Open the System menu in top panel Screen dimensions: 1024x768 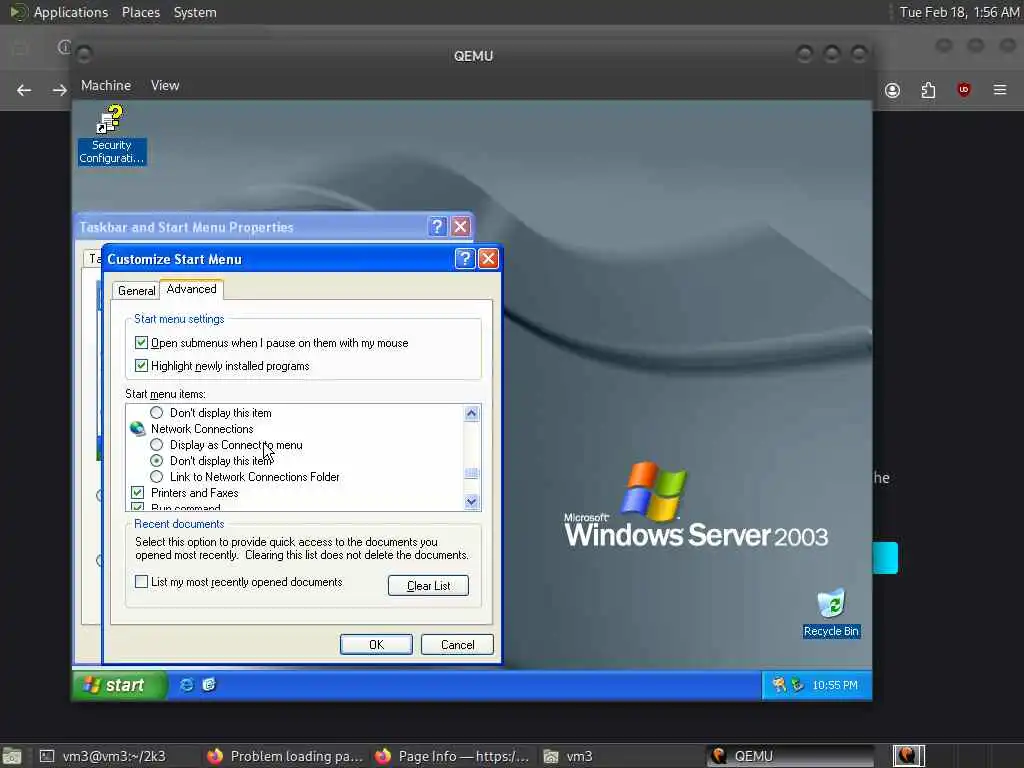click(x=195, y=12)
